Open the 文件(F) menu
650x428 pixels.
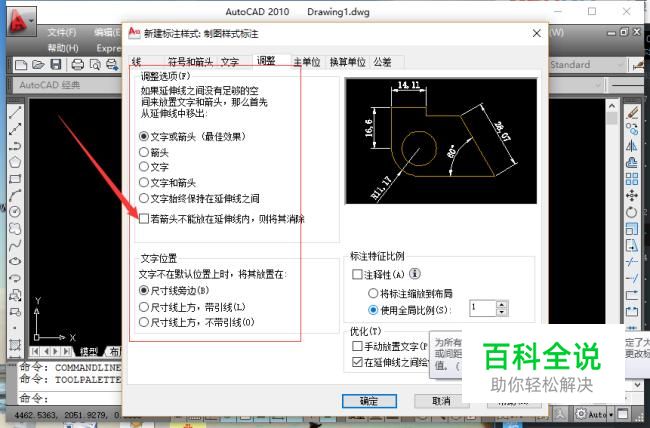62,32
